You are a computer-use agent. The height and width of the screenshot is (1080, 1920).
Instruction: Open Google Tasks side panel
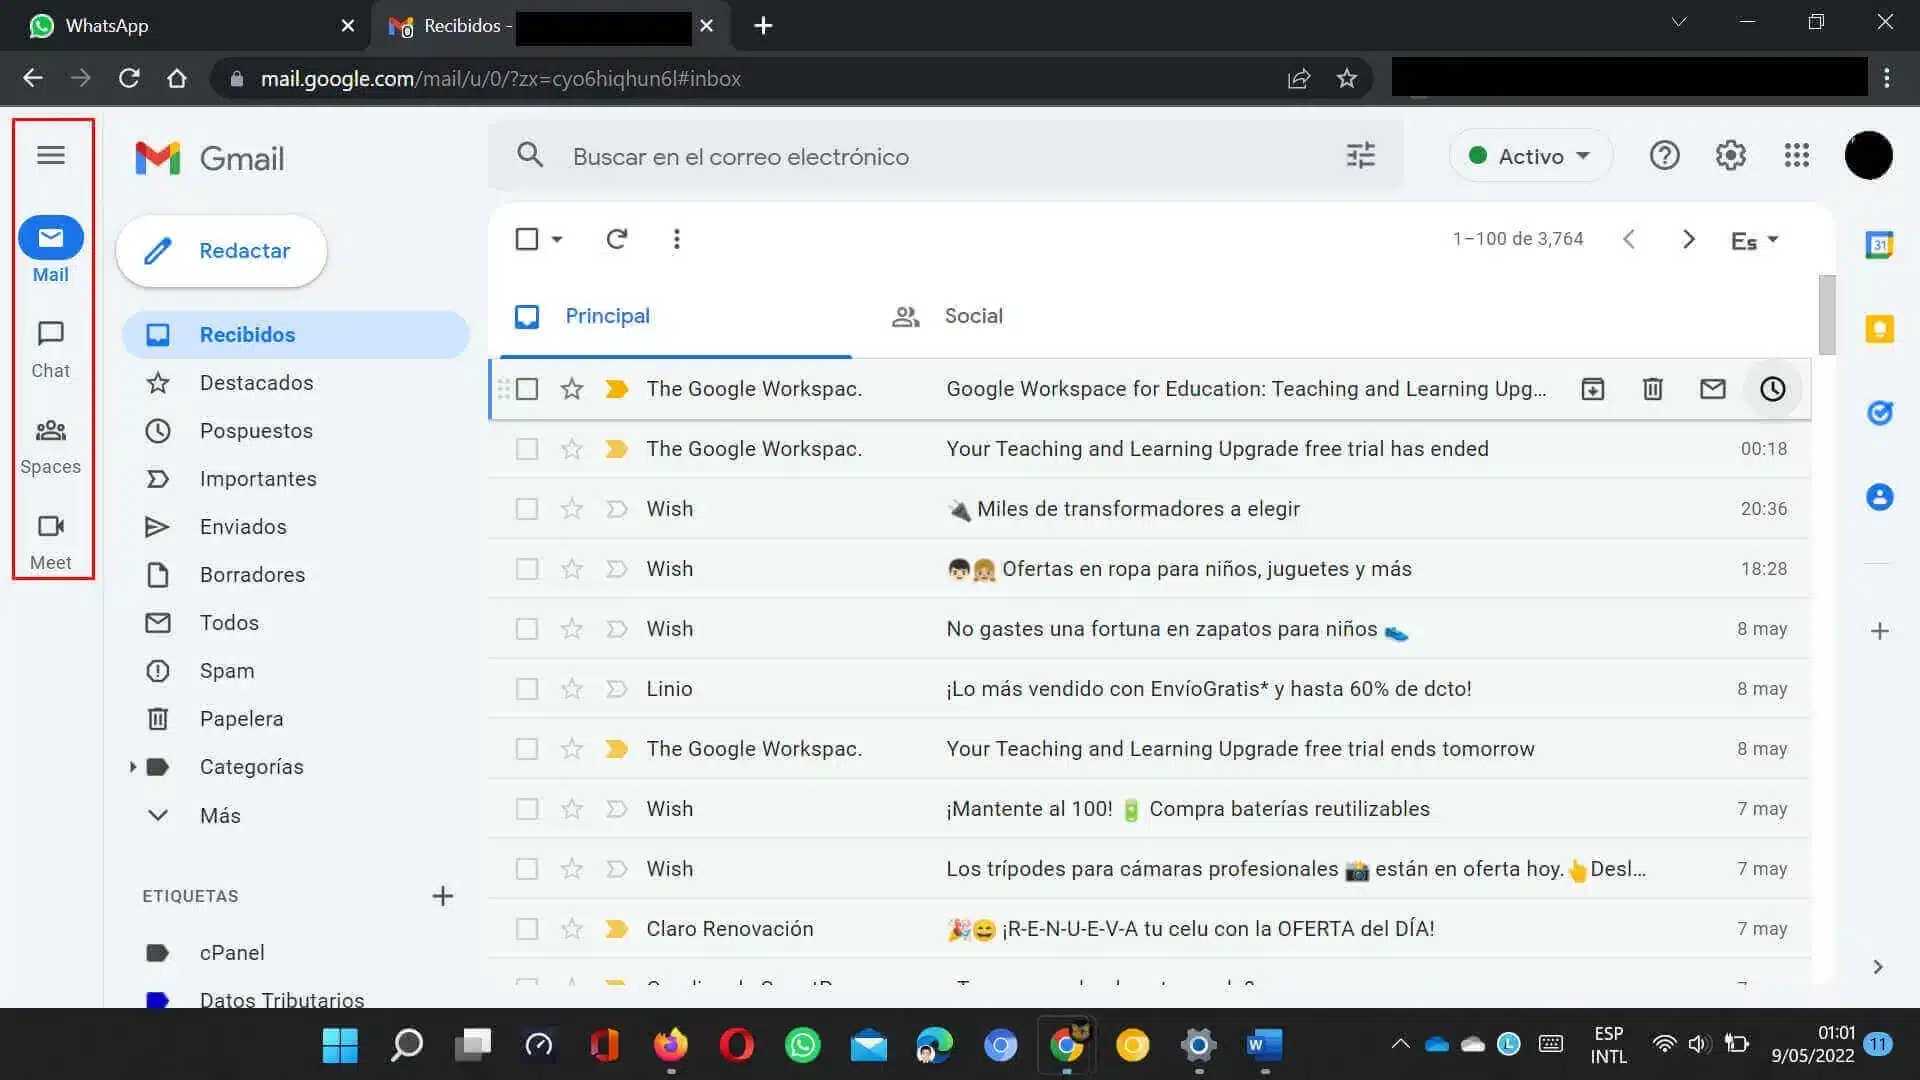point(1880,413)
